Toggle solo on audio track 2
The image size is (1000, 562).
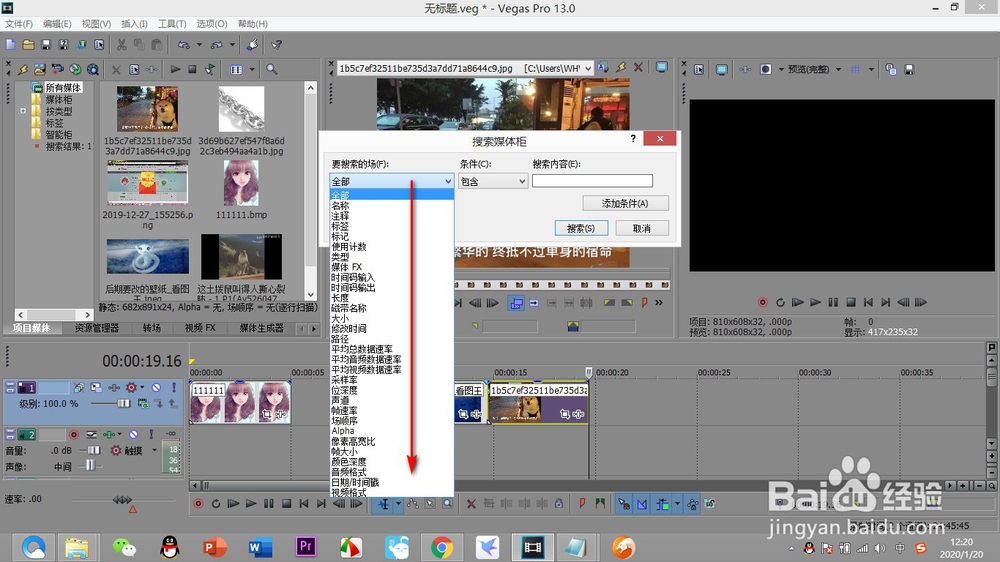tap(151, 434)
